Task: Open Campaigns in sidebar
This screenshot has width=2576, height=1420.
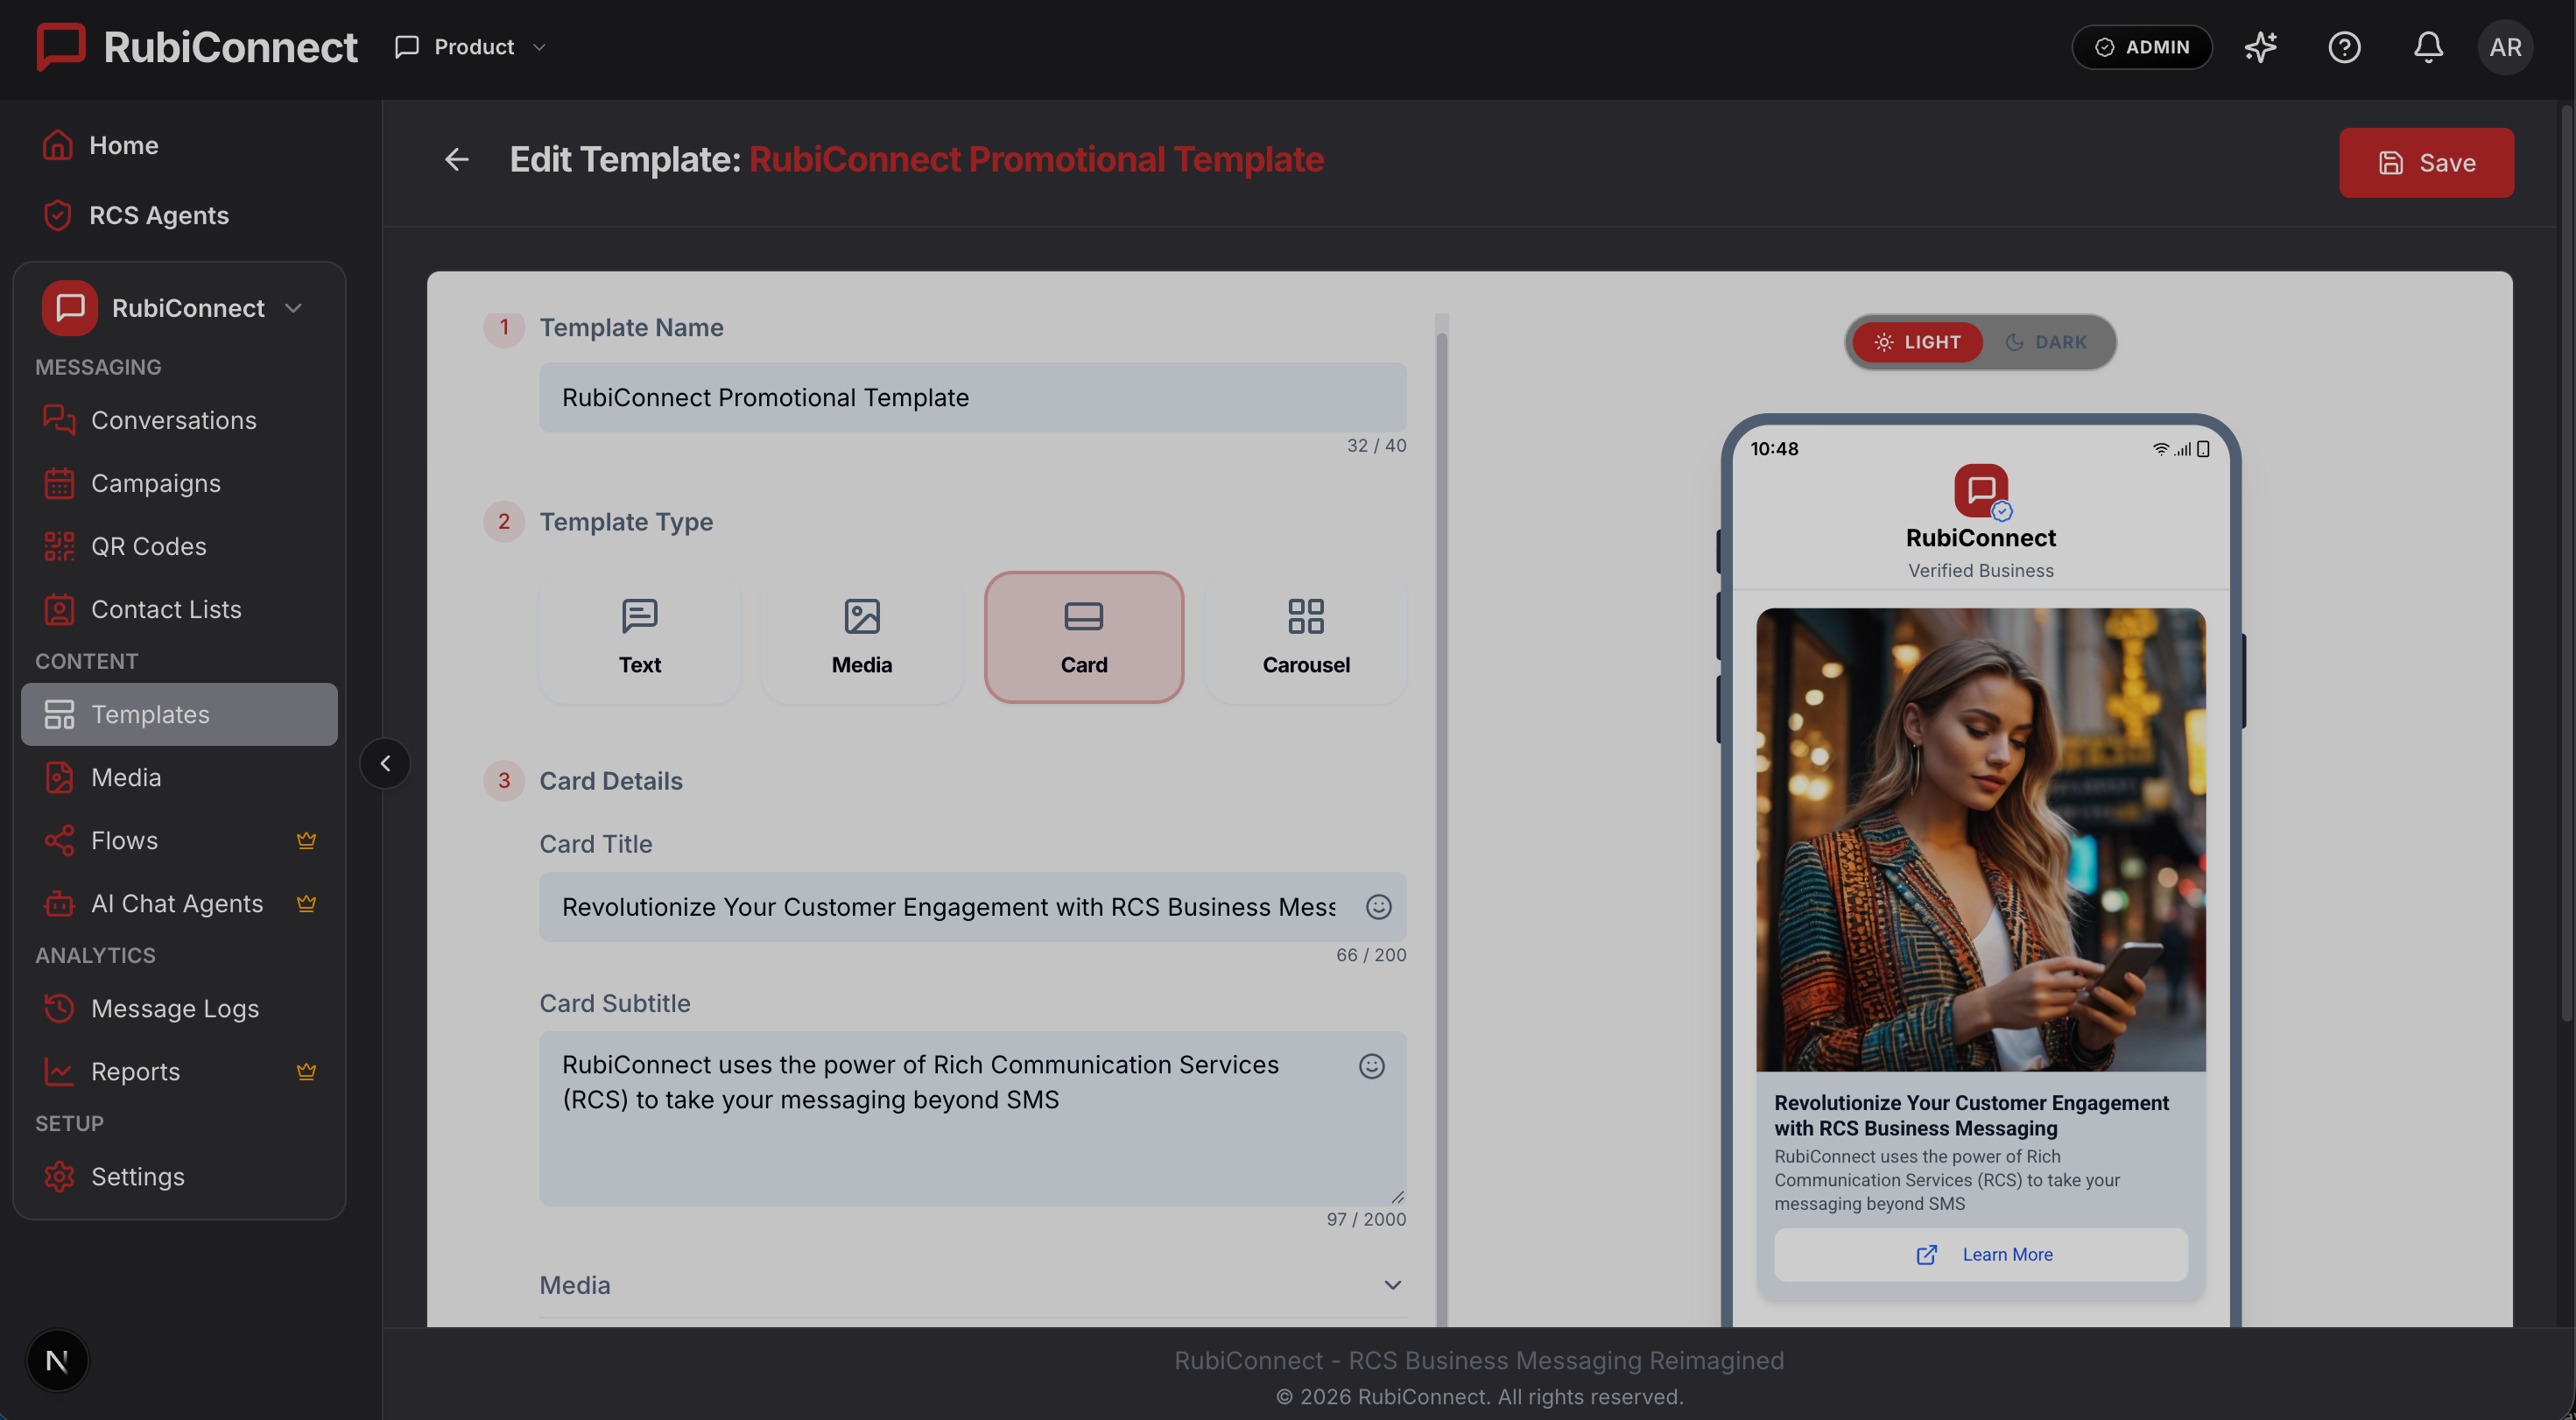Action: click(179, 483)
